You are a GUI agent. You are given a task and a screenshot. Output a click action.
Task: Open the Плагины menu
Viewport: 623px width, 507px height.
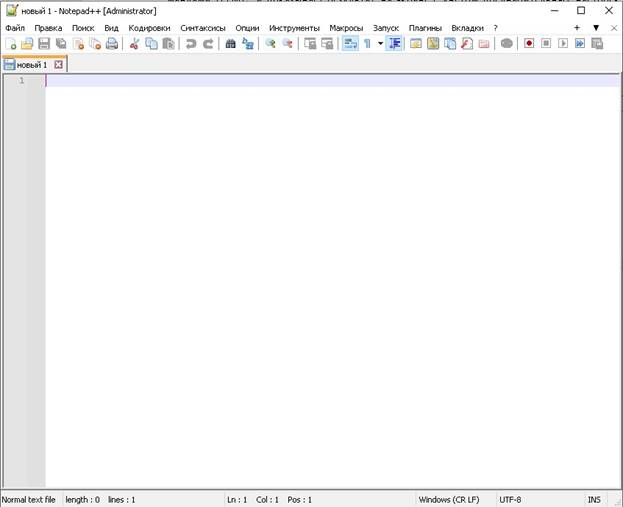[425, 28]
